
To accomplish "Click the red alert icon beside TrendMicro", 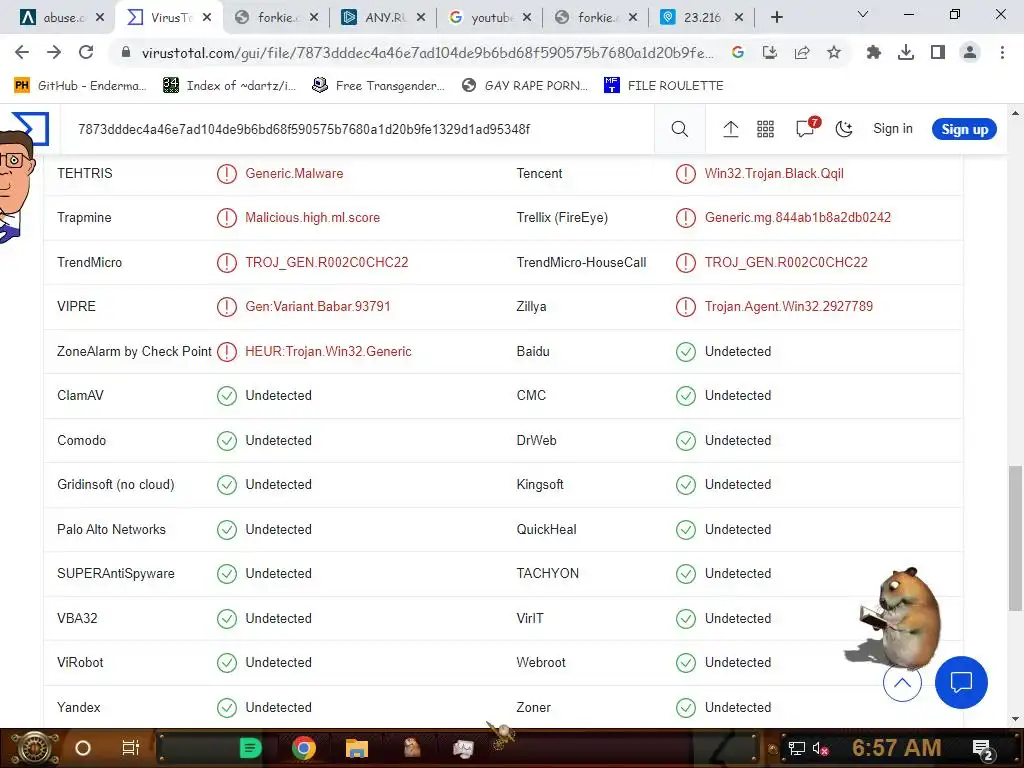I will point(227,263).
